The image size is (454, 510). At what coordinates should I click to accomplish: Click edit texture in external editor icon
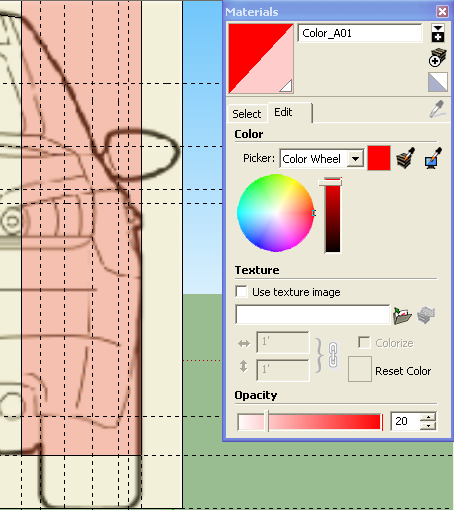(x=426, y=315)
